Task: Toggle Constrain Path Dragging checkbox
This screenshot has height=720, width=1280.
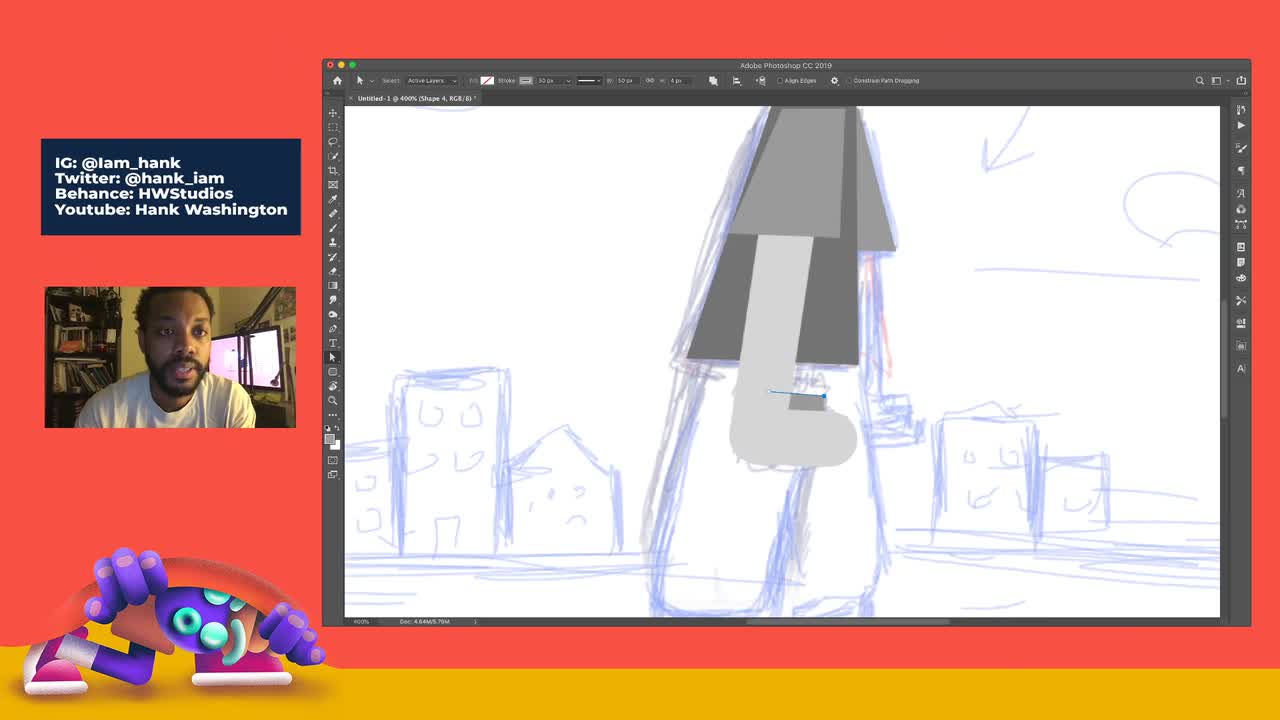Action: pos(849,80)
